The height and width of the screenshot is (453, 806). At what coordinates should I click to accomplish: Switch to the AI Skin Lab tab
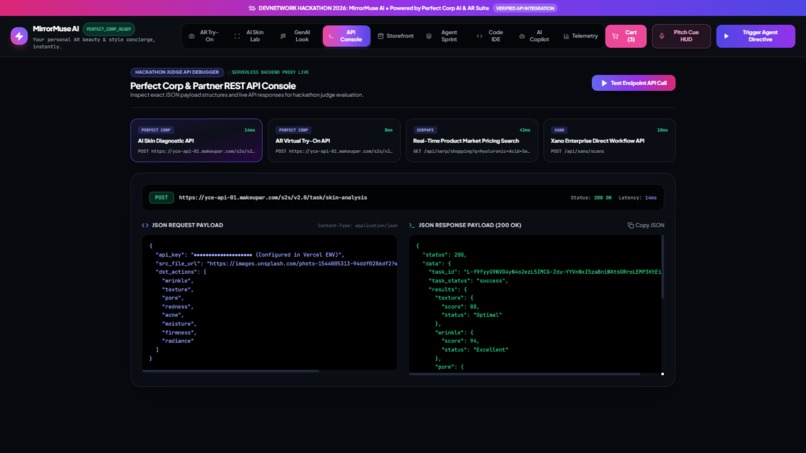249,36
